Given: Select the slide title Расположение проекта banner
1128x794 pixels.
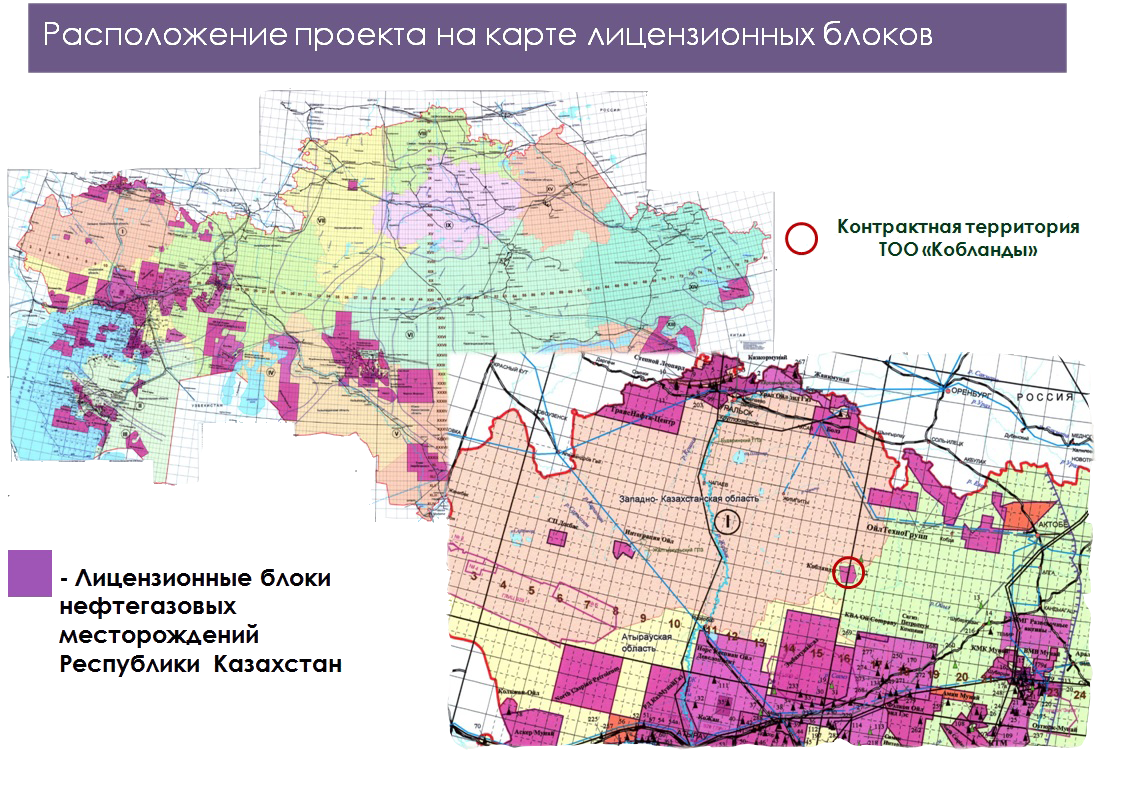Looking at the screenshot, I should point(546,37).
